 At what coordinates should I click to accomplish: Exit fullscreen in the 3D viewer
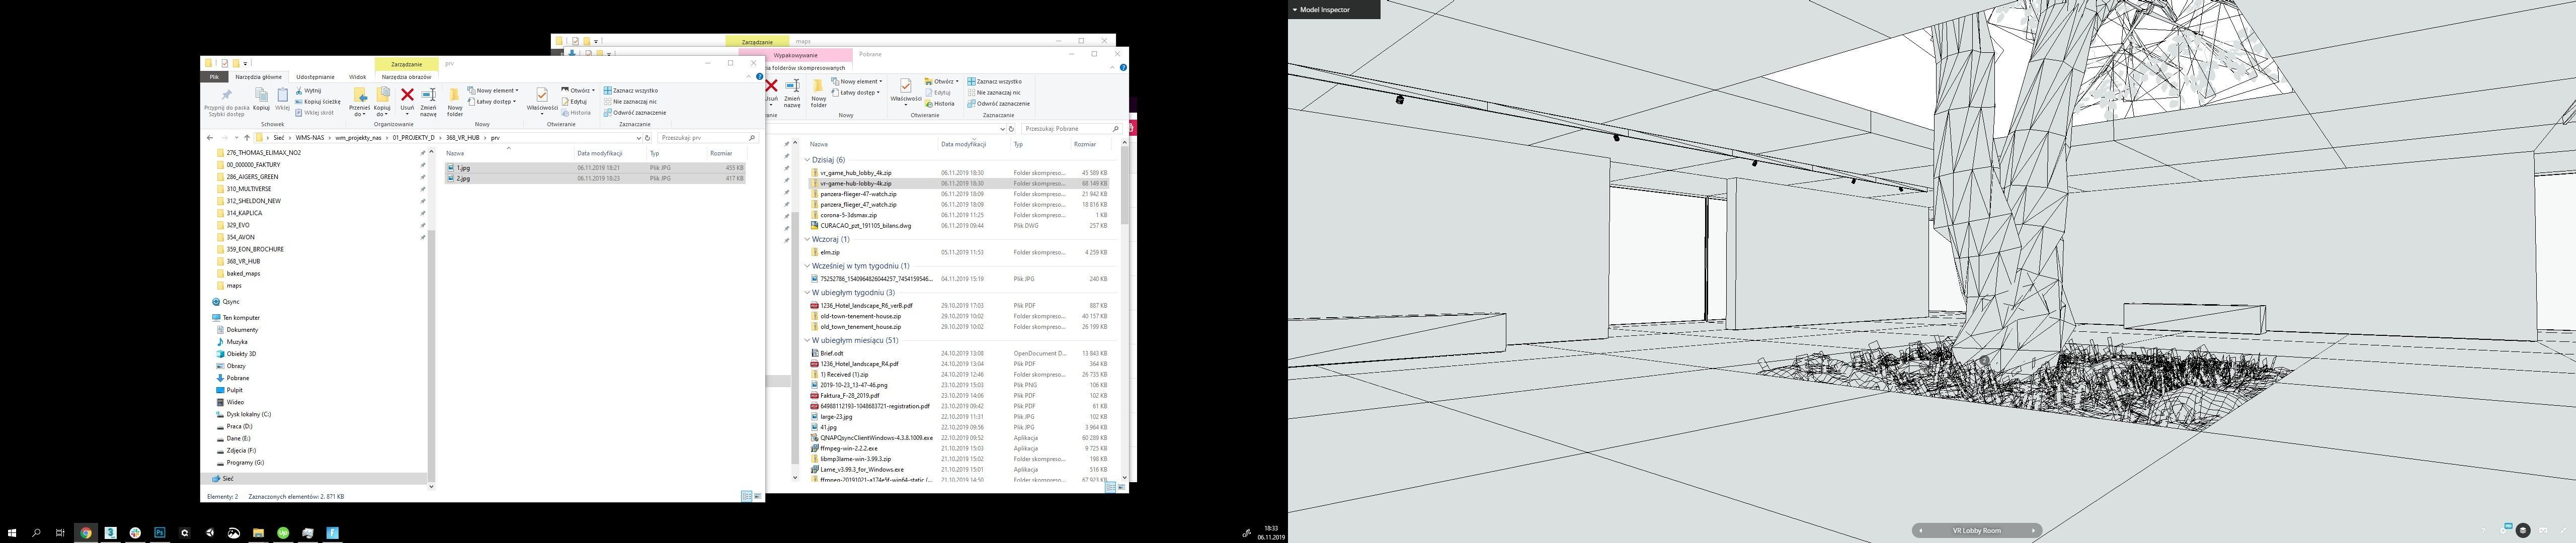[2564, 530]
